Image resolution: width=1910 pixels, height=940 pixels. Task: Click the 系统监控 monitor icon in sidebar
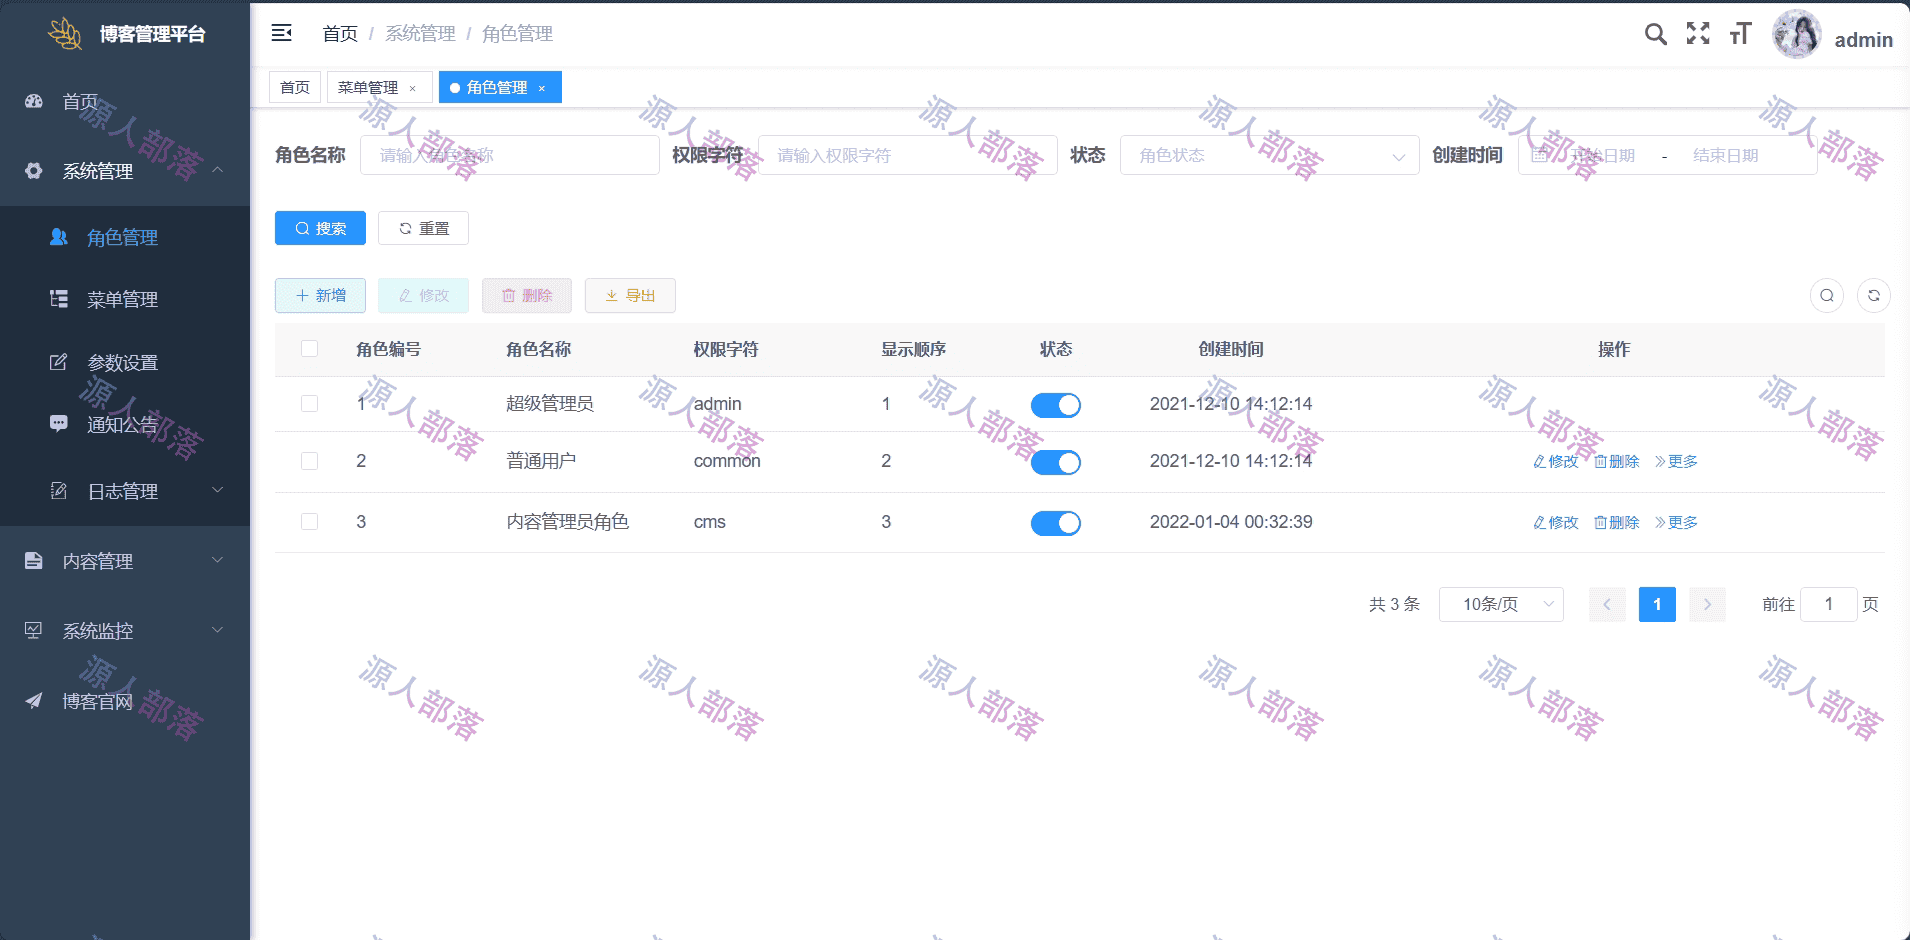[34, 631]
